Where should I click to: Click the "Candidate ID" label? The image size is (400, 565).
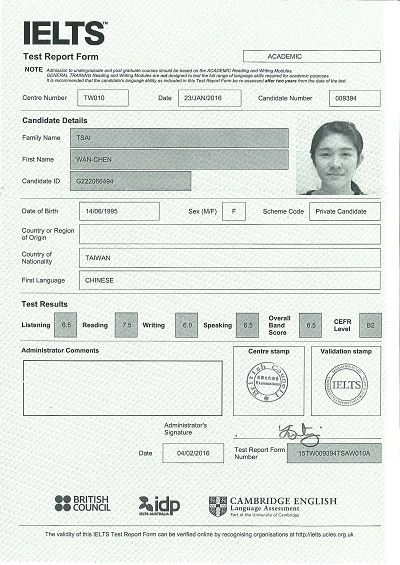[x=41, y=181]
